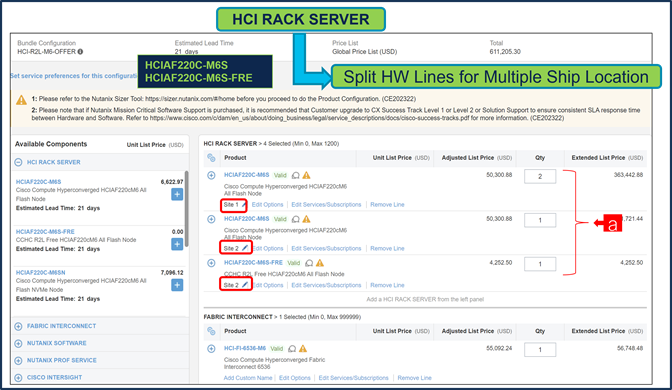
Task: Edit Site 2 pencil on HCIAF220C-M6S-FRE line
Action: [x=245, y=285]
